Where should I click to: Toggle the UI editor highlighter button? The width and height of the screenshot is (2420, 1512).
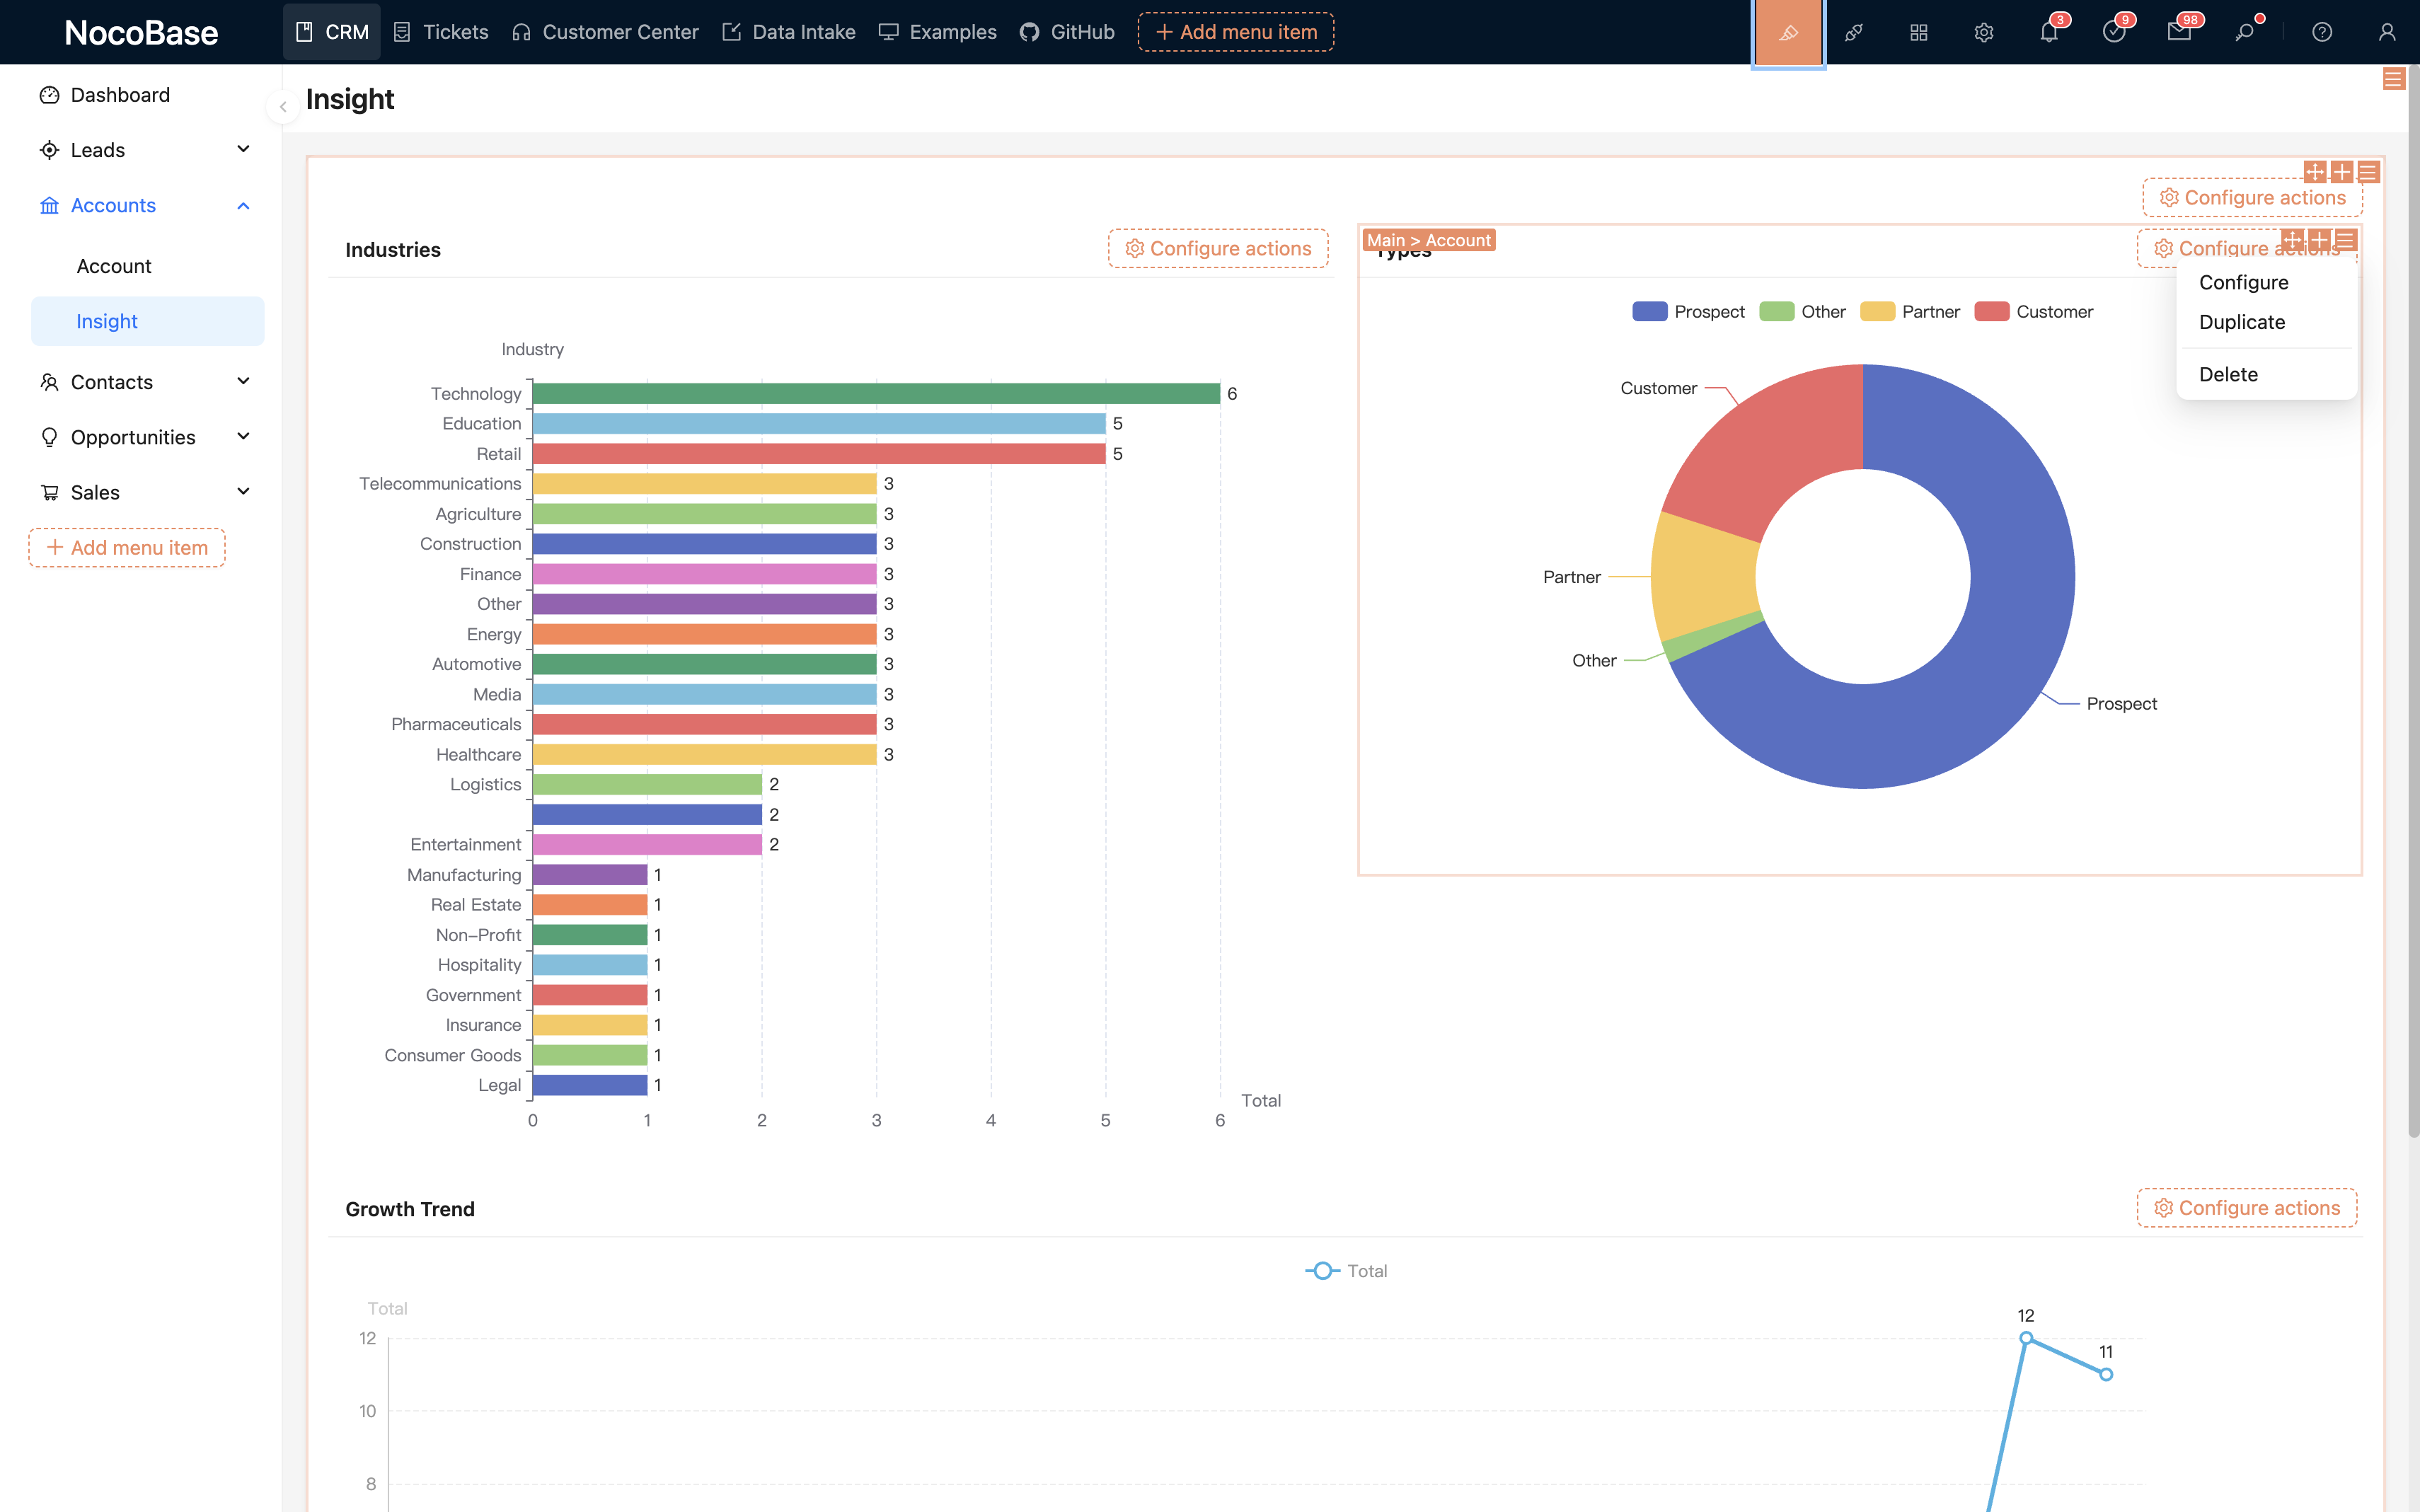click(x=1788, y=32)
